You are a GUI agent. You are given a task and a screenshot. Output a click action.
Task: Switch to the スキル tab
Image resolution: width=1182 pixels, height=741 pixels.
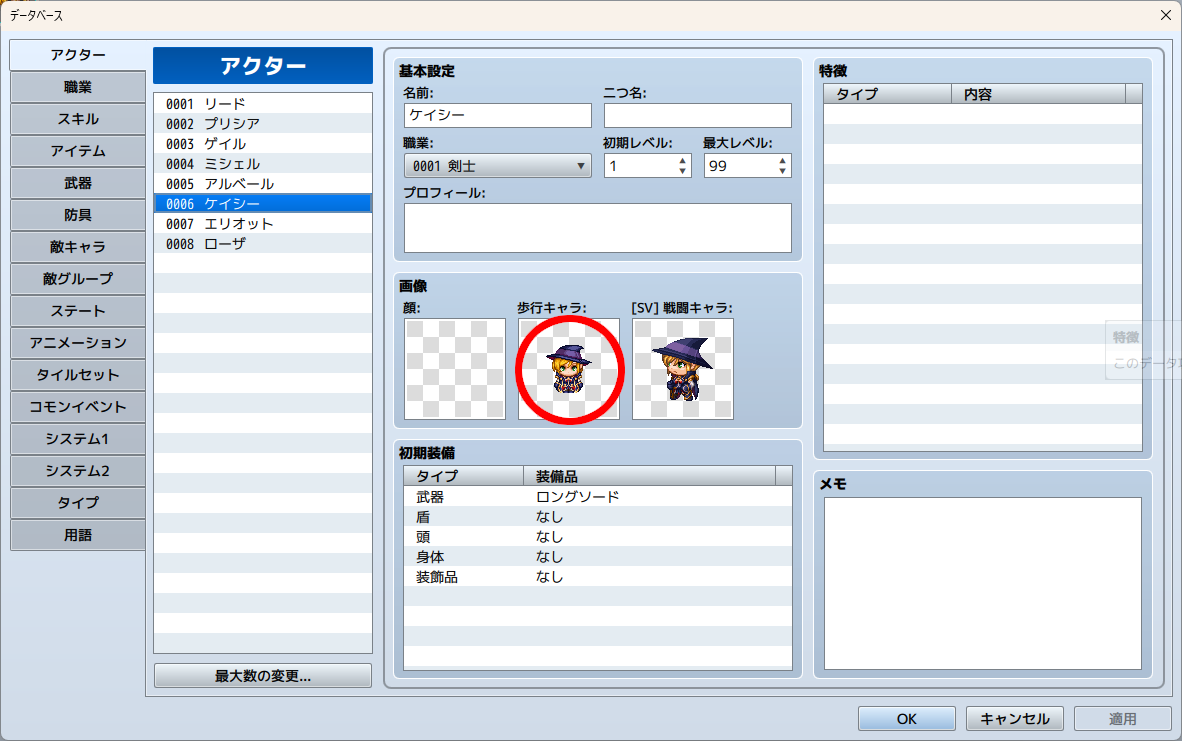pyautogui.click(x=78, y=119)
